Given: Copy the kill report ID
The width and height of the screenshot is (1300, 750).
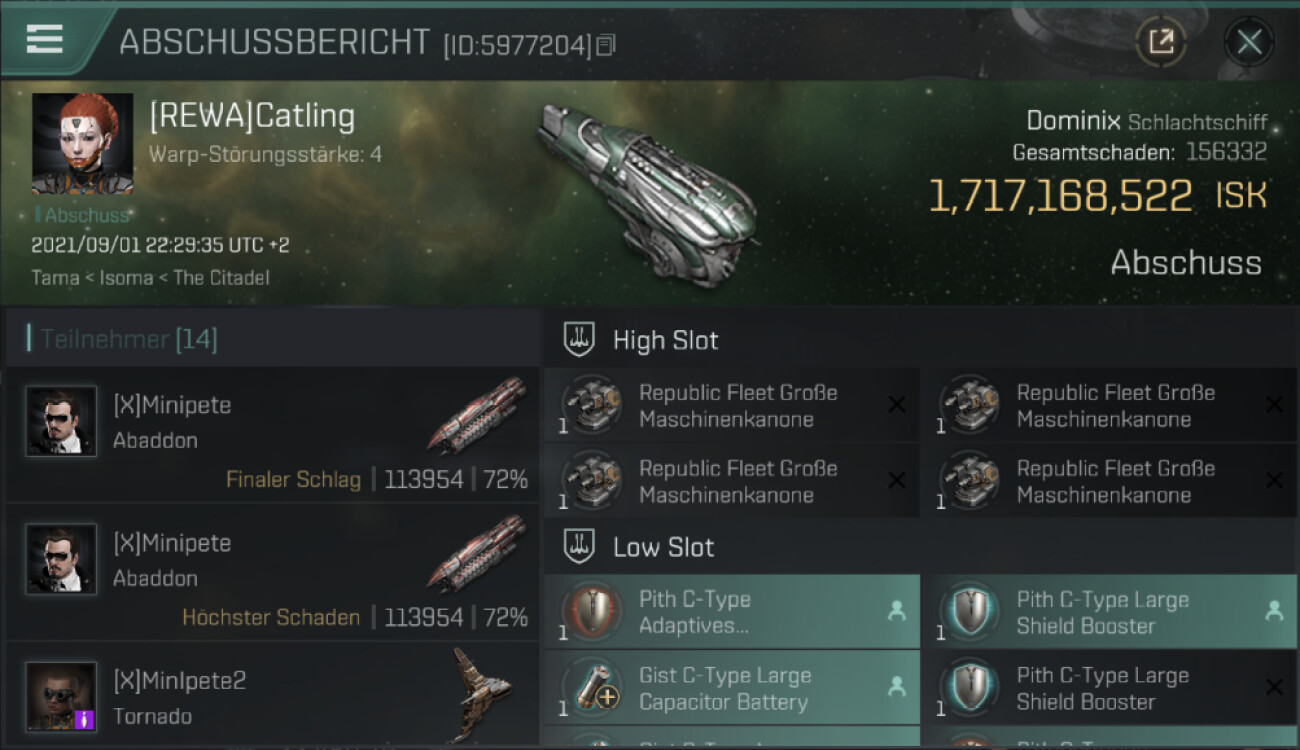Looking at the screenshot, I should (606, 45).
